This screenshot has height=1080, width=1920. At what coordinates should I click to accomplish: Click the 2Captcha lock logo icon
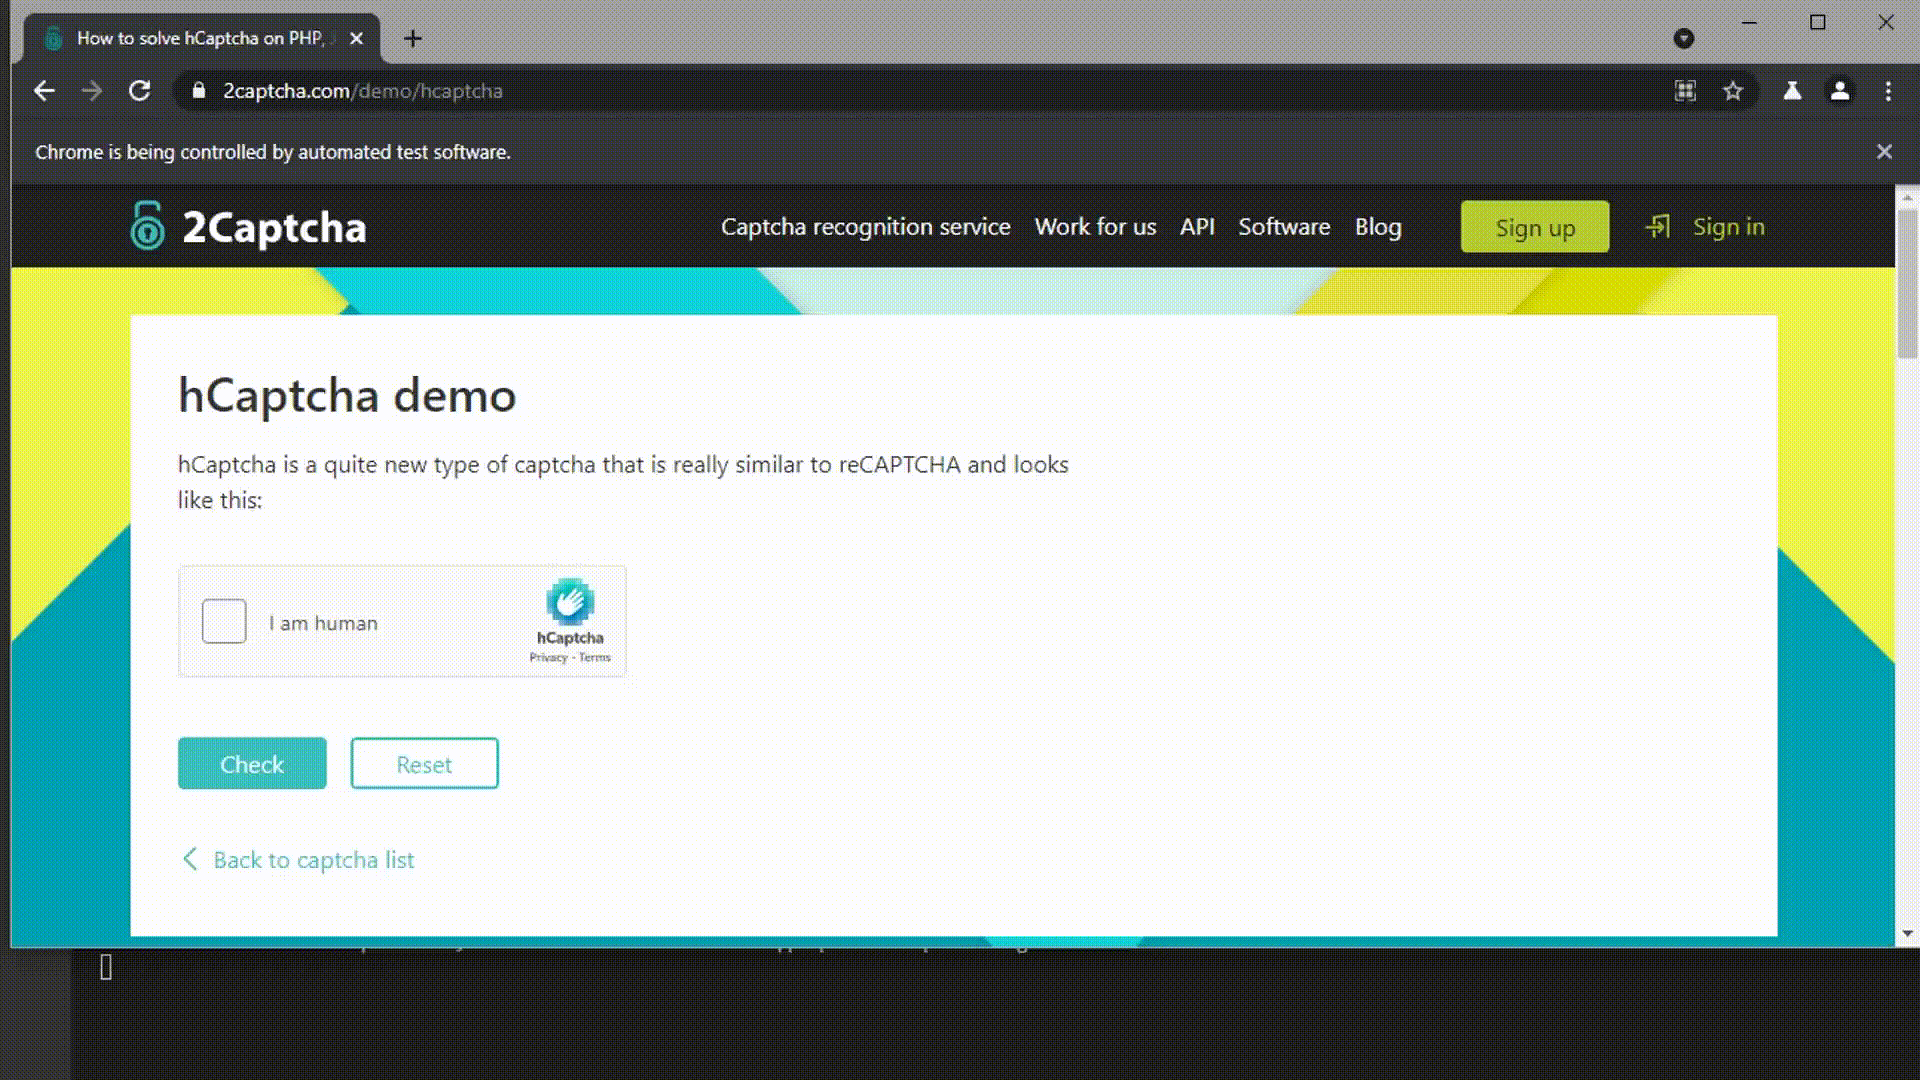click(x=147, y=226)
